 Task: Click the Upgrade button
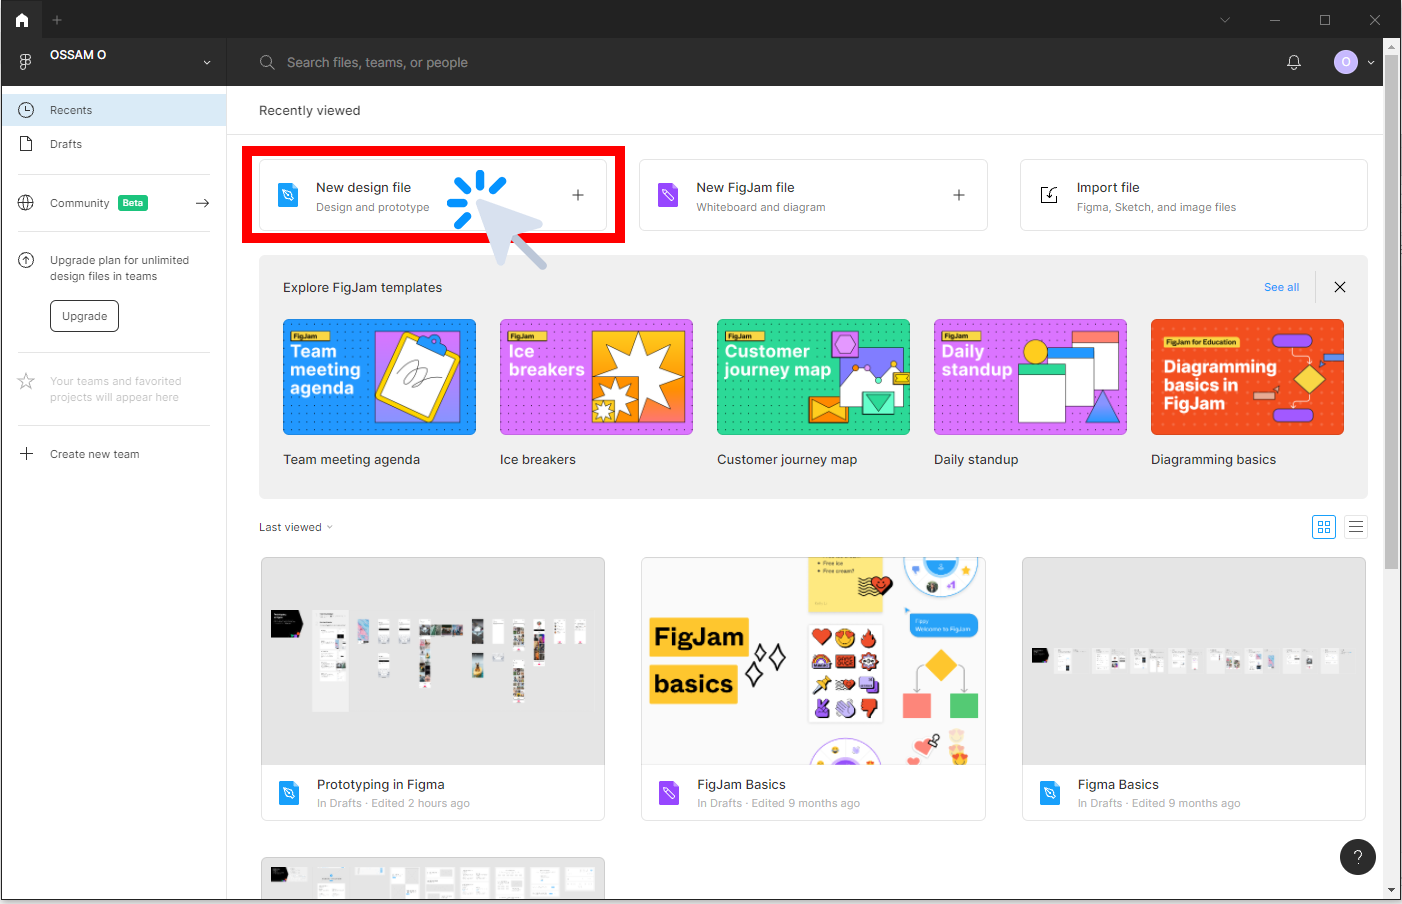[x=84, y=316]
